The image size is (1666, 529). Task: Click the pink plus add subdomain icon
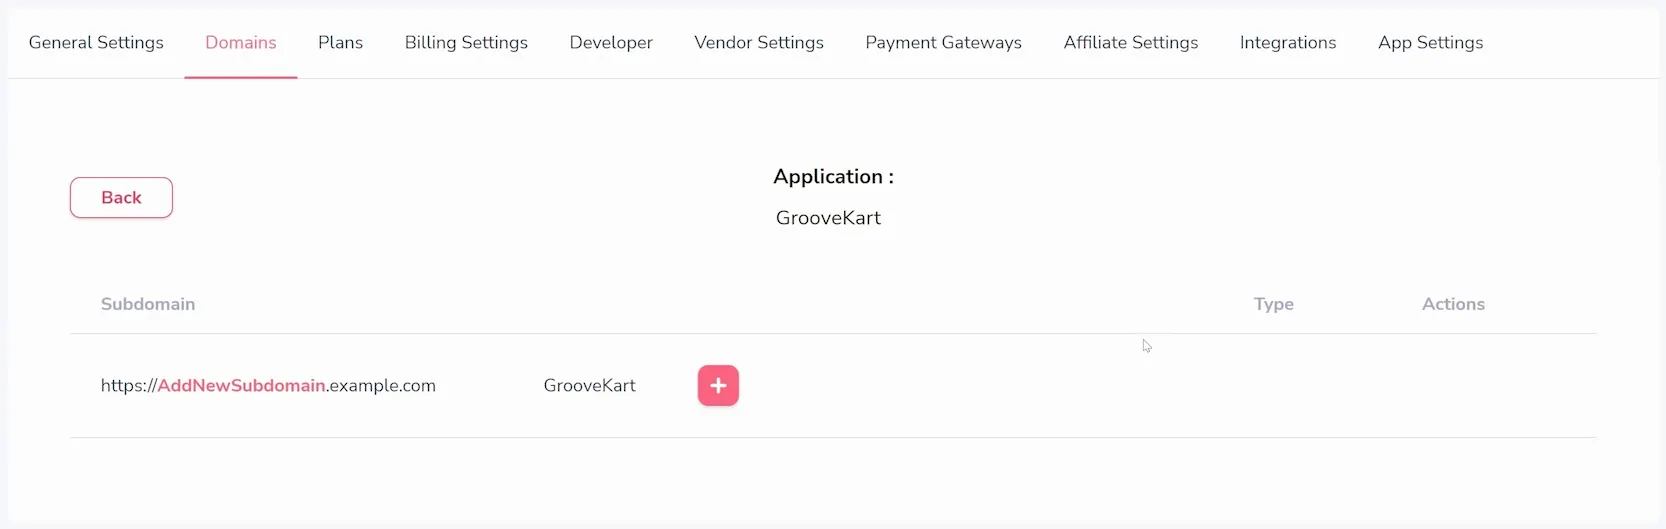tap(718, 386)
